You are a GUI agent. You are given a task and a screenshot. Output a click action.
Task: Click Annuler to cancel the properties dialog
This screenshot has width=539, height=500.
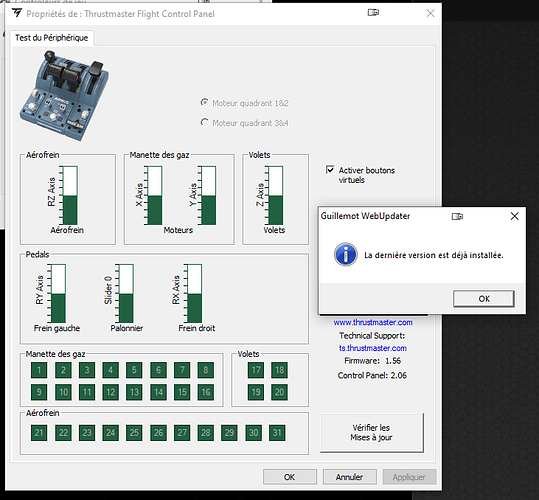click(349, 477)
